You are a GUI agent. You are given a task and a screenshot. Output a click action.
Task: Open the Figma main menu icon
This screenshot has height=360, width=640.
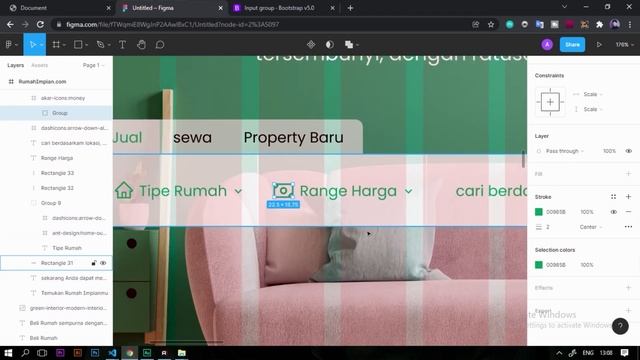pos(9,44)
